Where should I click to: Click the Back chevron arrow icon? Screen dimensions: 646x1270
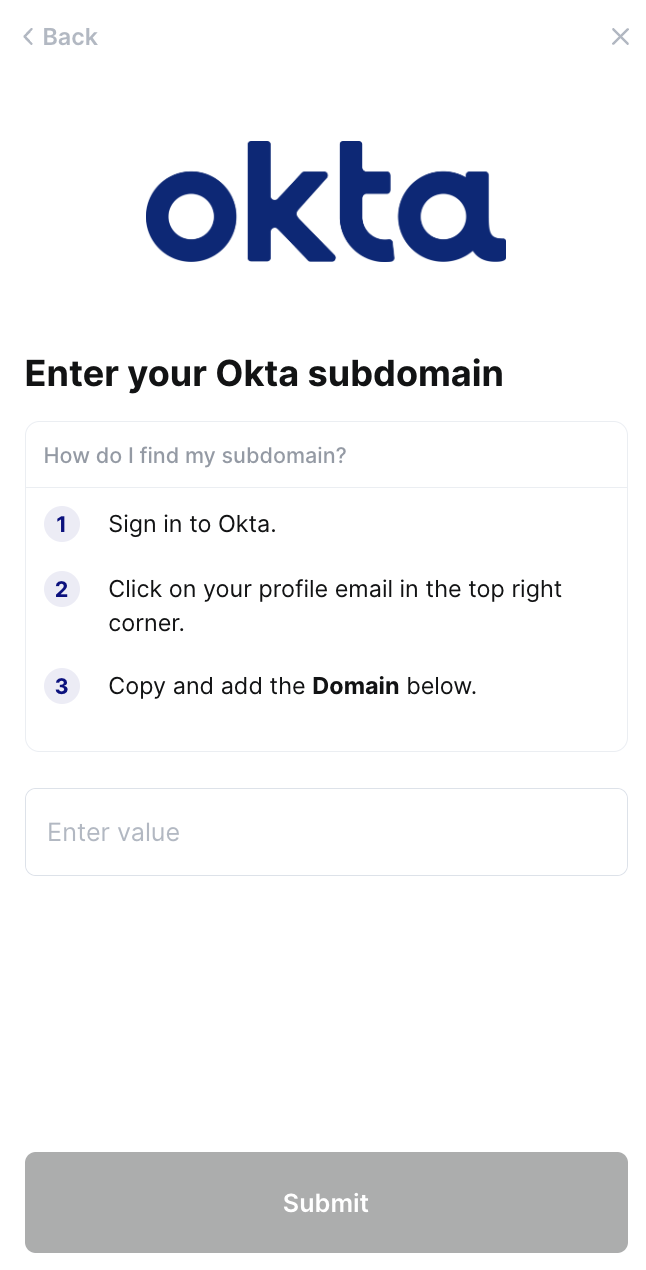pos(28,37)
